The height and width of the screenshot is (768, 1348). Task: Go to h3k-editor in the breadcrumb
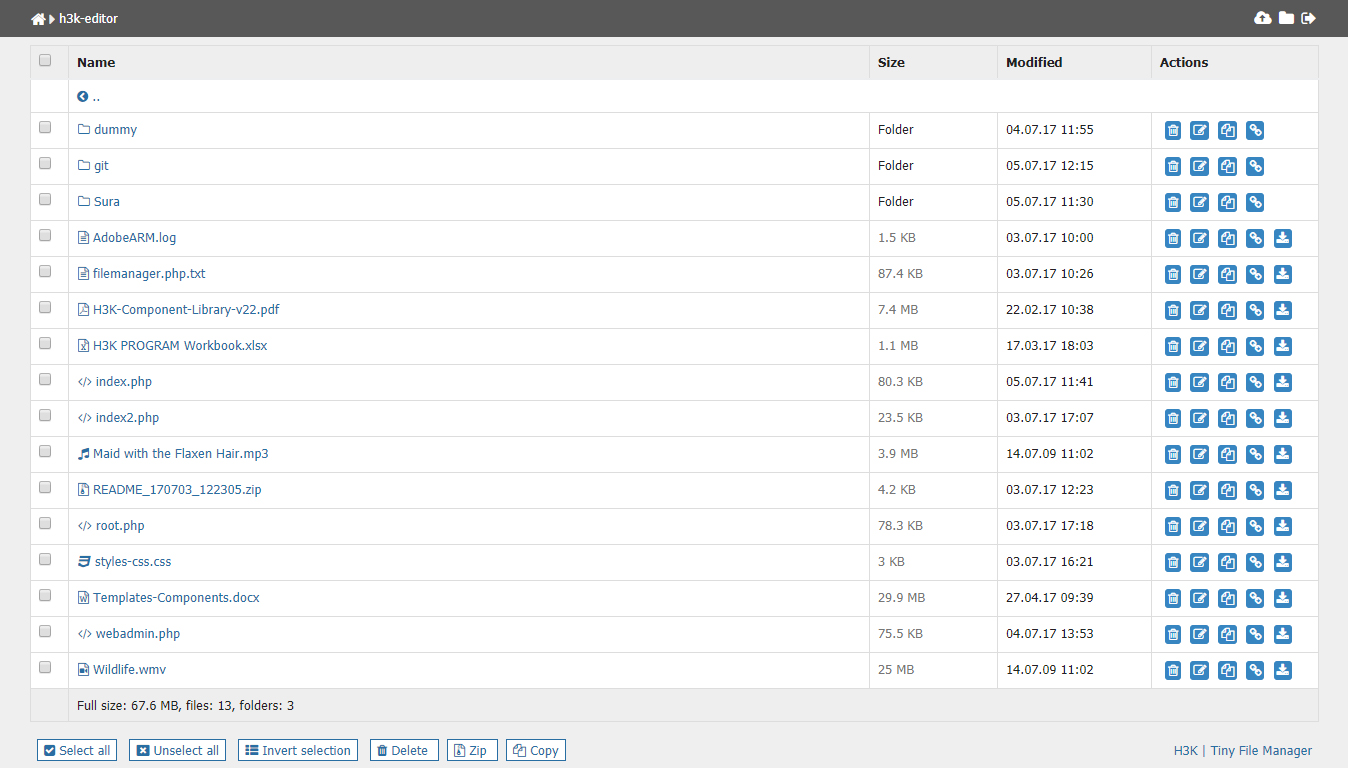click(88, 18)
